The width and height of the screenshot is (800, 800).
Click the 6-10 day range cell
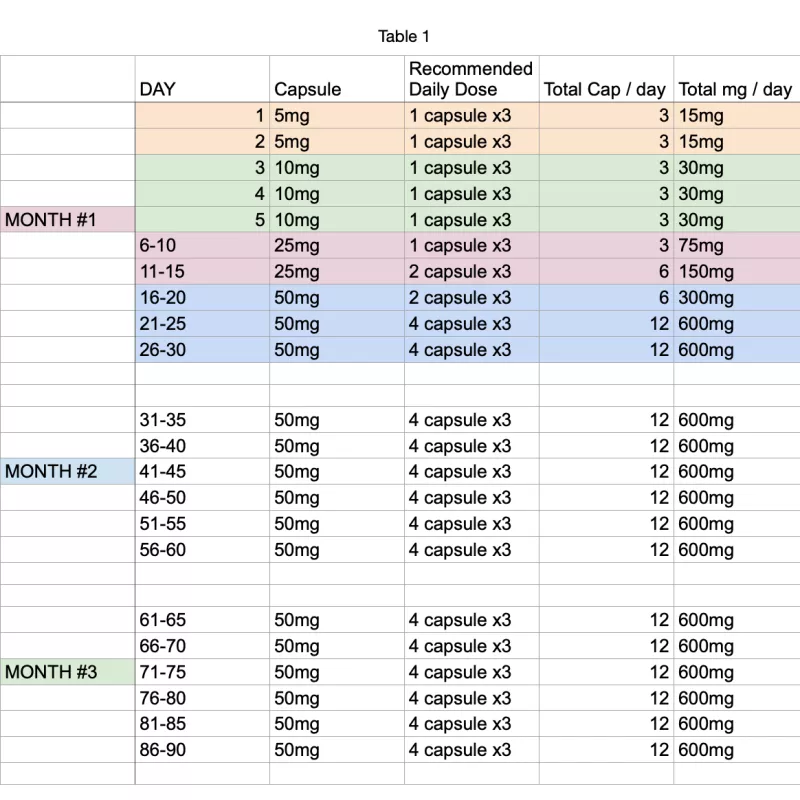tap(202, 246)
